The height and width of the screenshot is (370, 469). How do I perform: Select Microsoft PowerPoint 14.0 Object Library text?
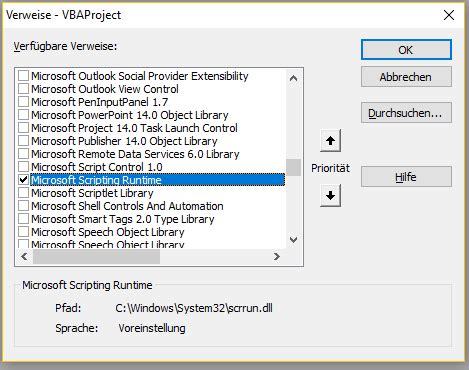130,115
